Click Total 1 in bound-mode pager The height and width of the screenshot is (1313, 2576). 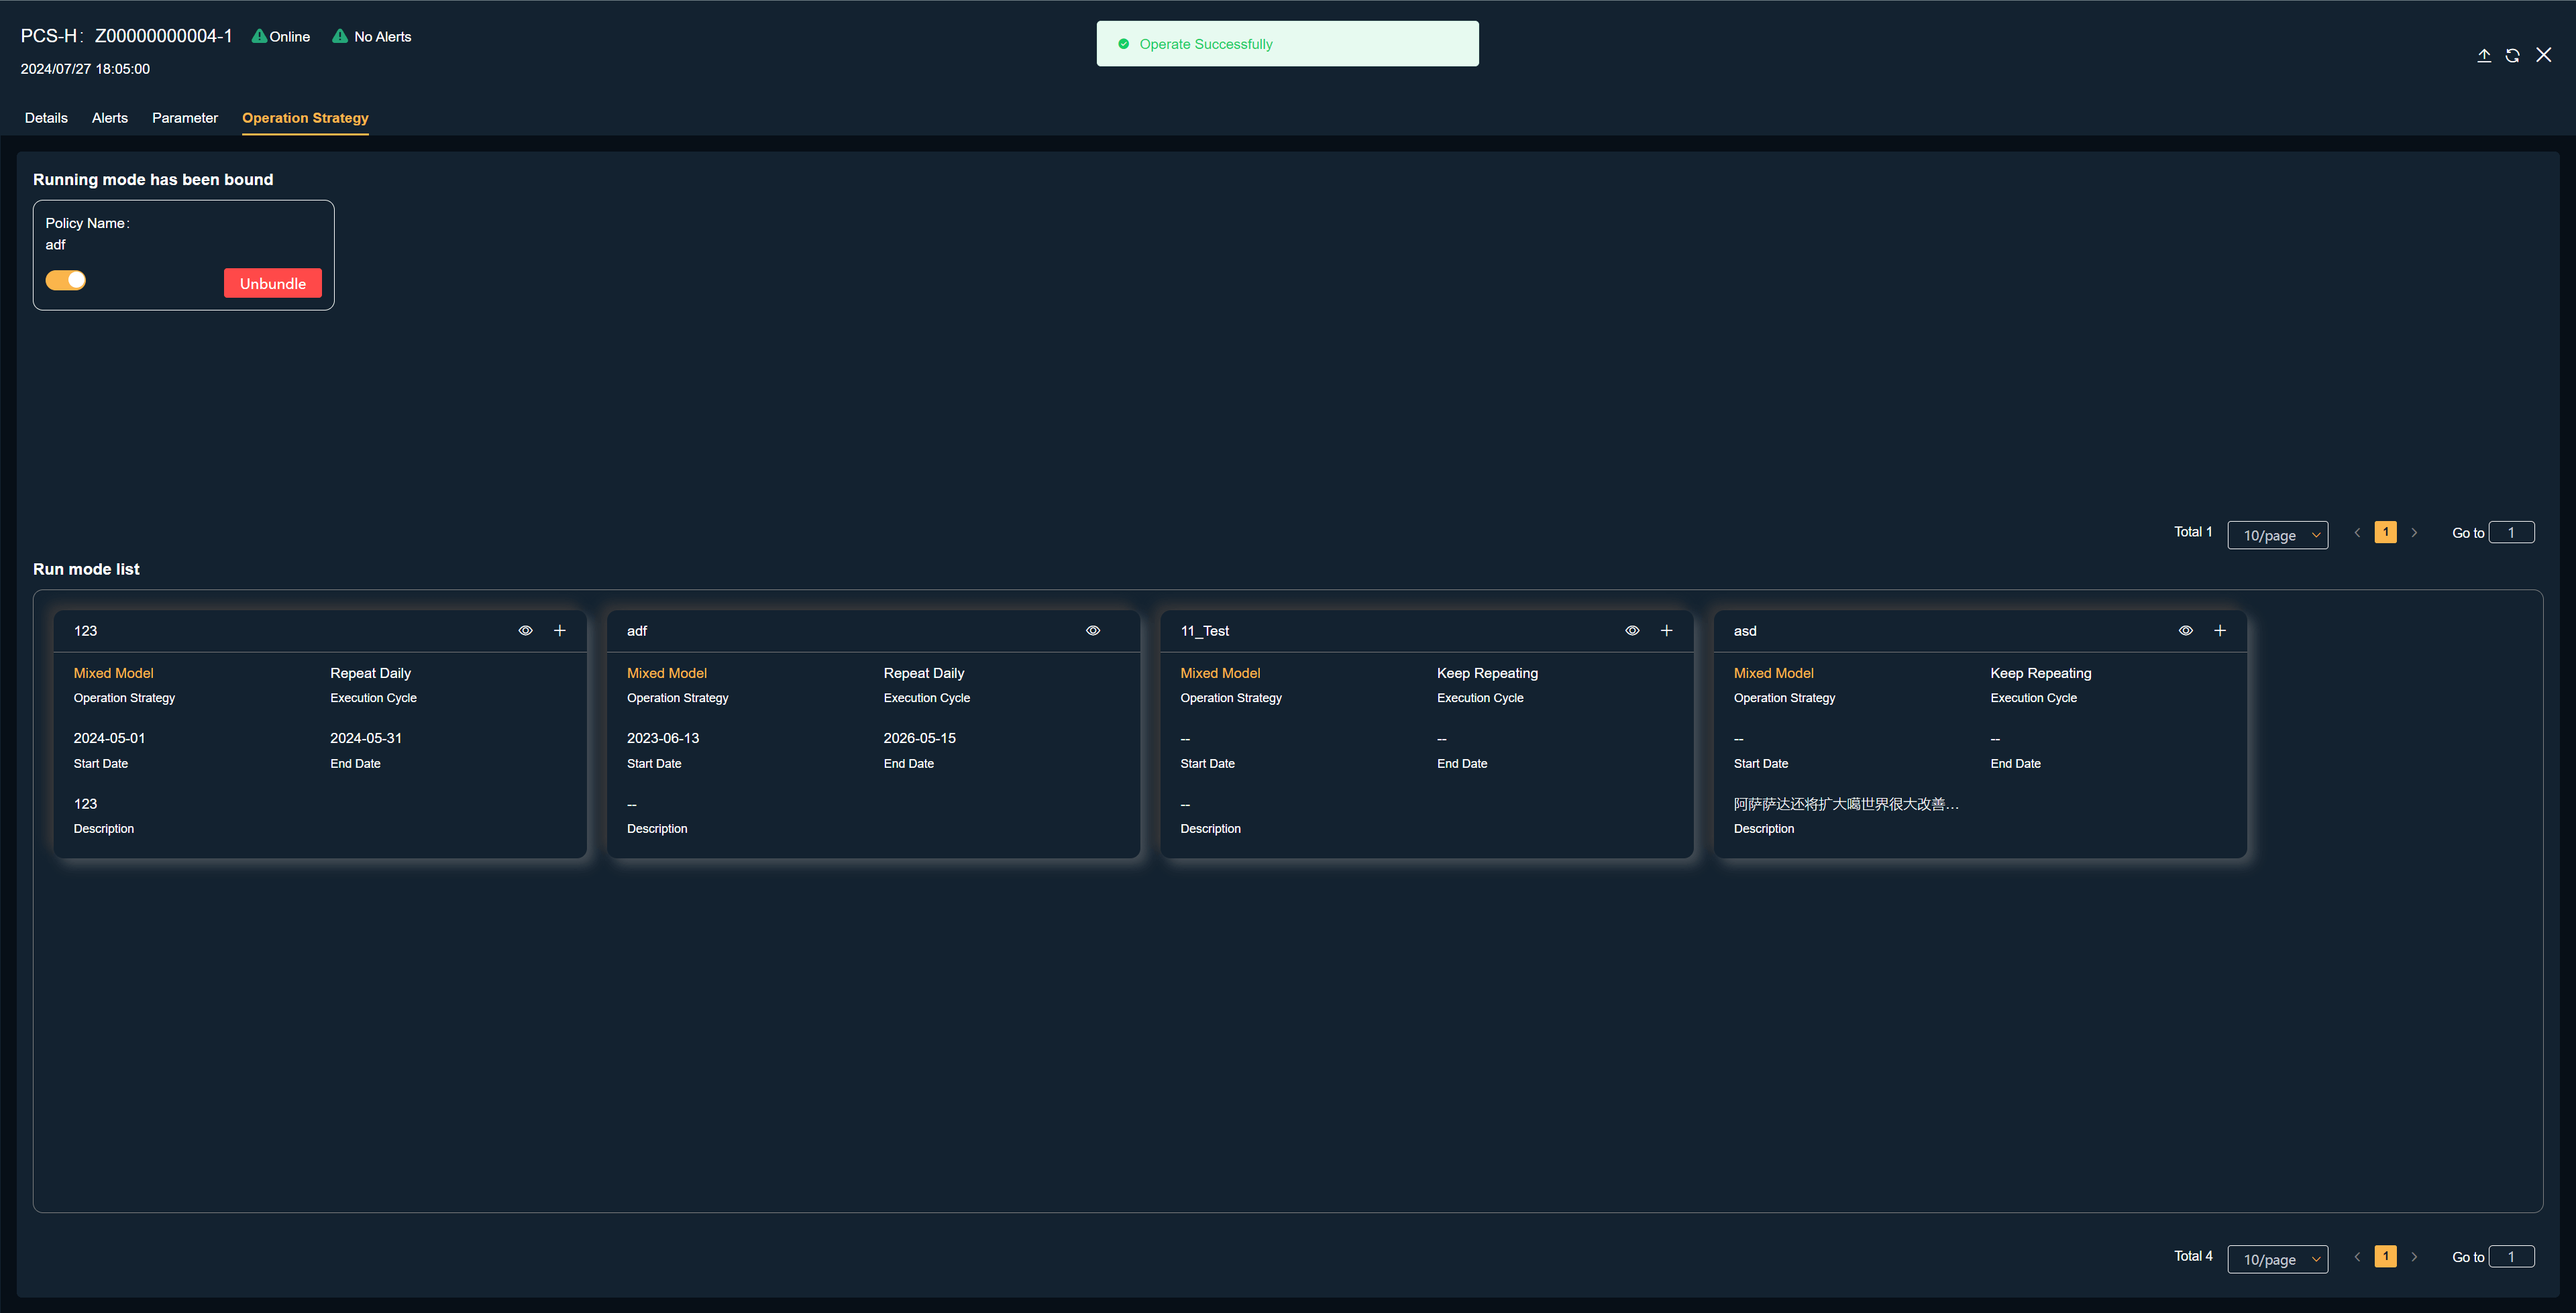[x=2193, y=532]
